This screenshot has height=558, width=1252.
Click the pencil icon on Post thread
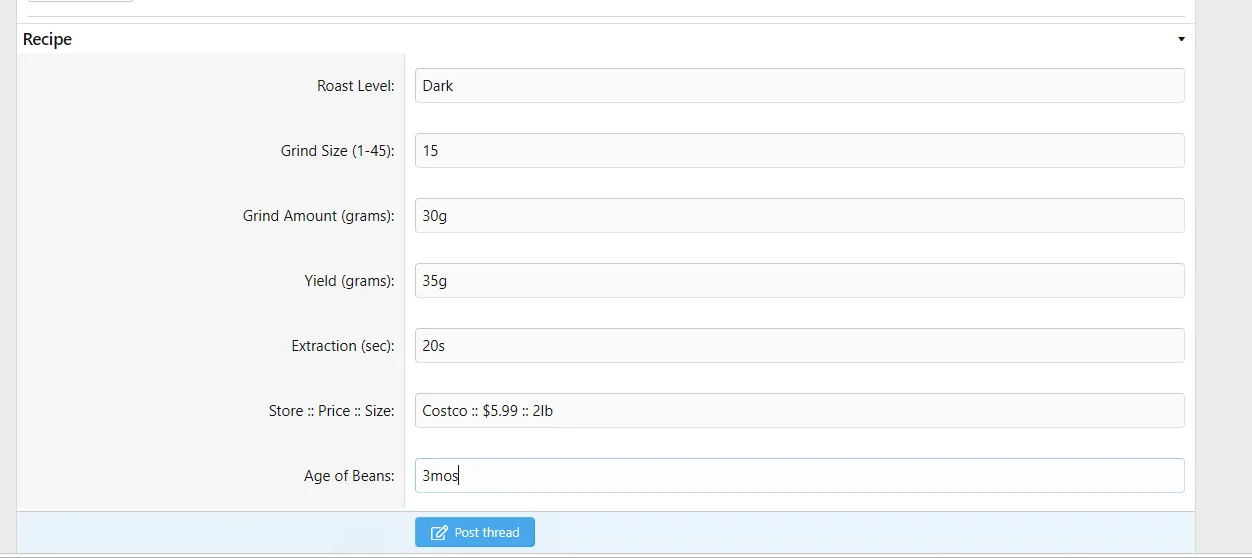point(439,533)
